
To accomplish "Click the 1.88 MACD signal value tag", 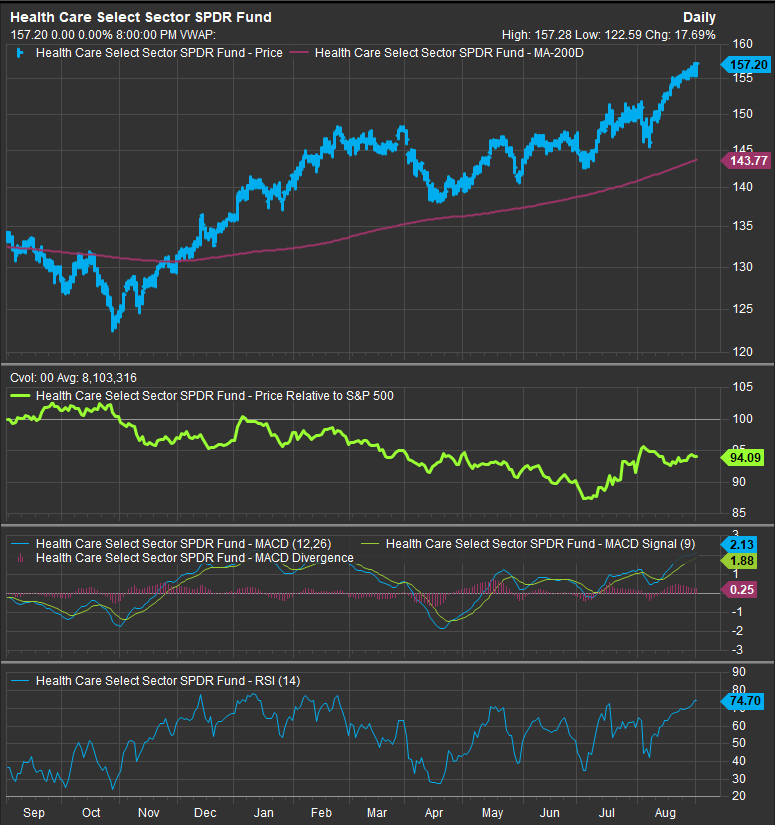I will pyautogui.click(x=741, y=561).
